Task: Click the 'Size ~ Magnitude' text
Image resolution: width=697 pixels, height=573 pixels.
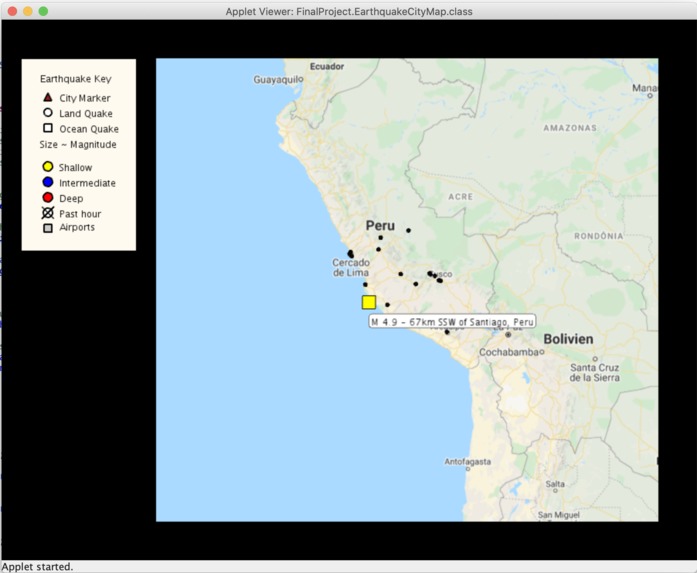Action: pyautogui.click(x=78, y=144)
